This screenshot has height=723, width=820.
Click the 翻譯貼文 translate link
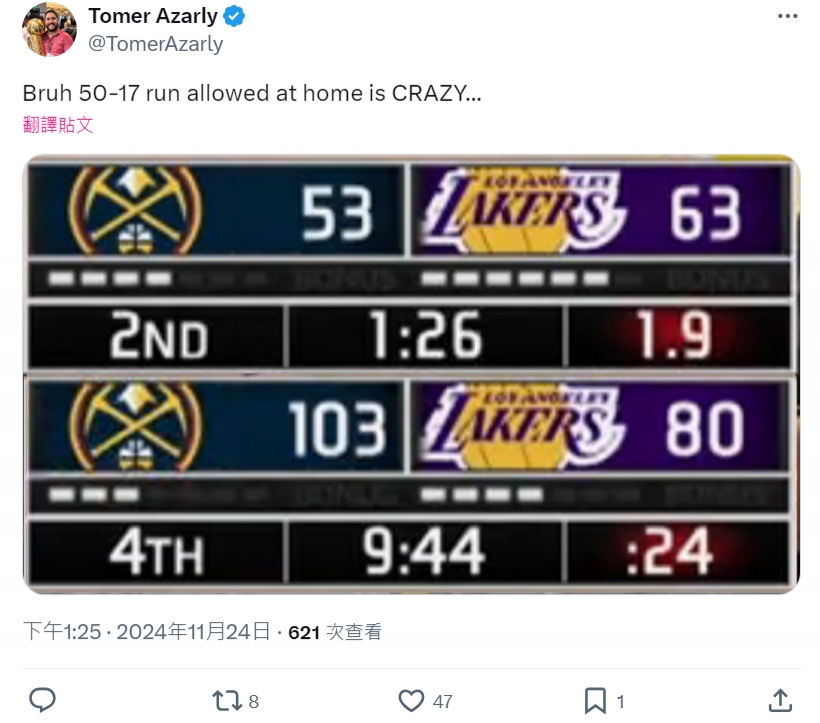point(58,125)
